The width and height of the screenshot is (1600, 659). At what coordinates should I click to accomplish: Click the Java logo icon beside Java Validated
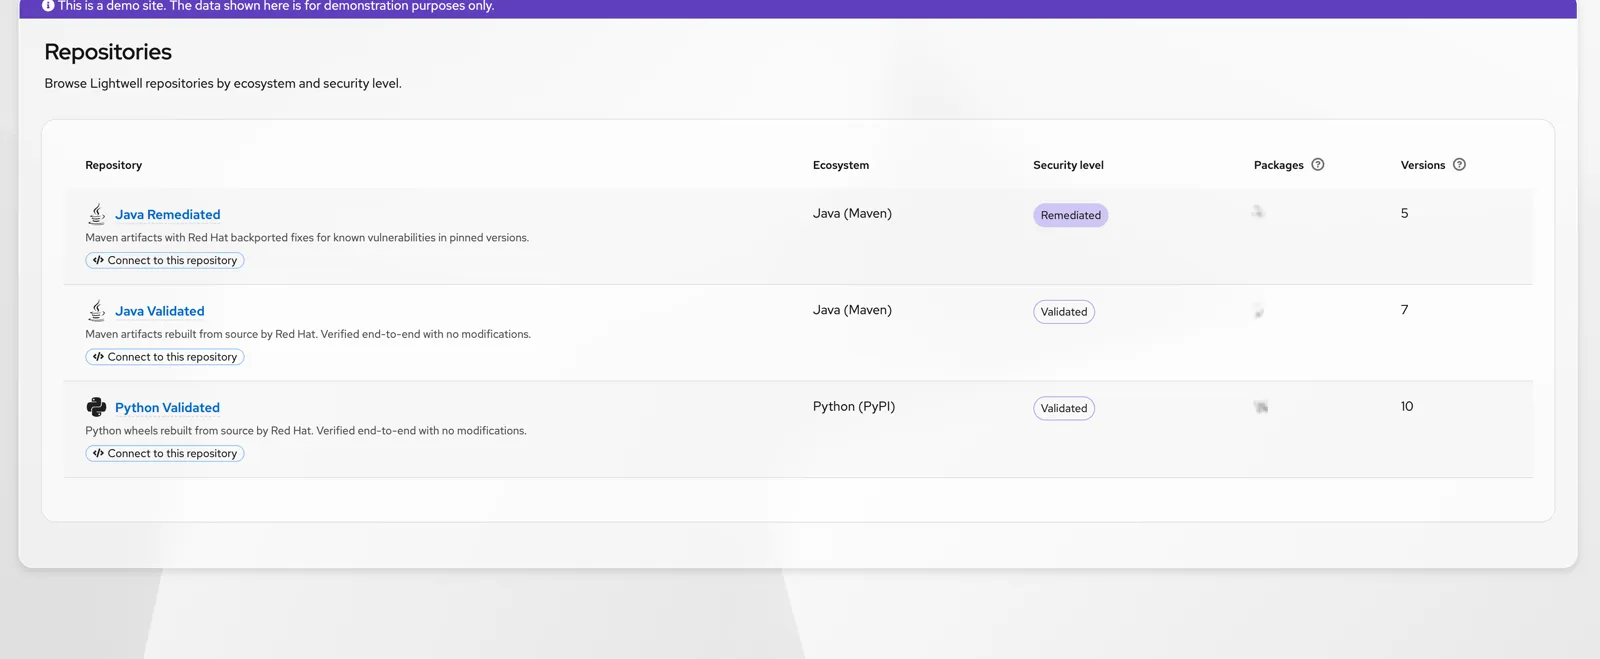pyautogui.click(x=96, y=311)
